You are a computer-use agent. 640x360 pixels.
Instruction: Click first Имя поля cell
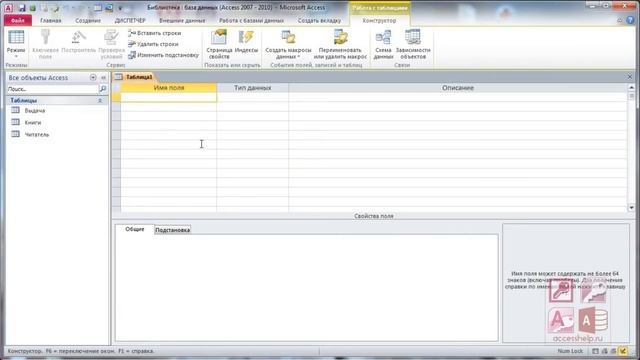pyautogui.click(x=169, y=97)
